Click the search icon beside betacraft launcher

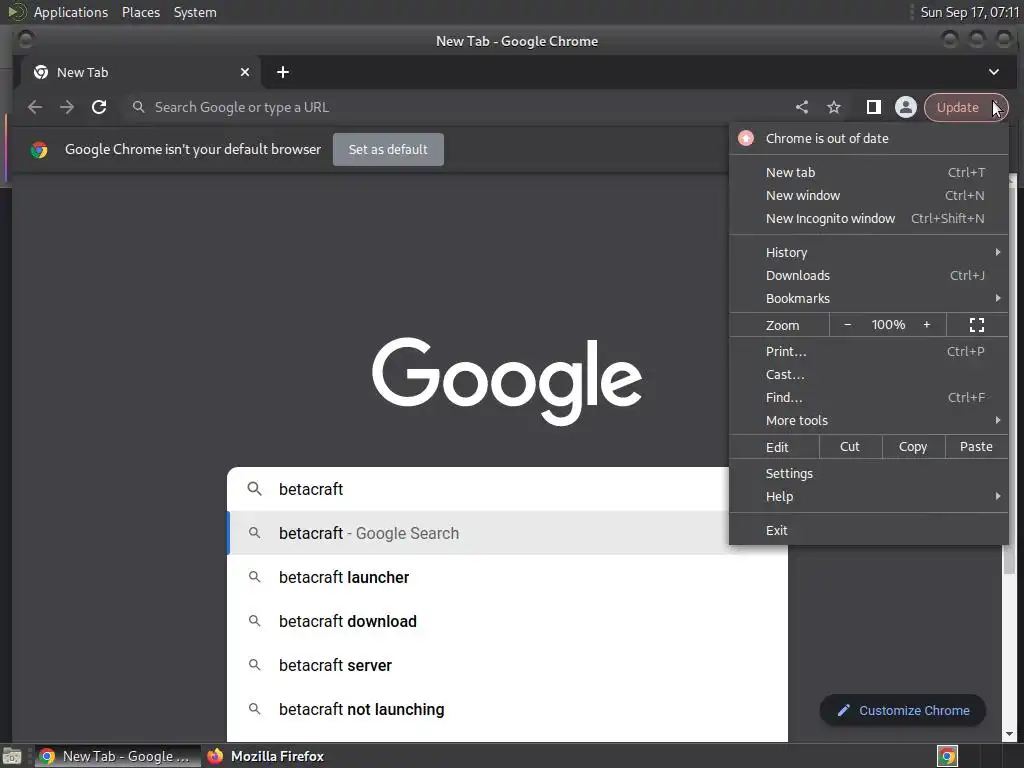click(x=255, y=577)
